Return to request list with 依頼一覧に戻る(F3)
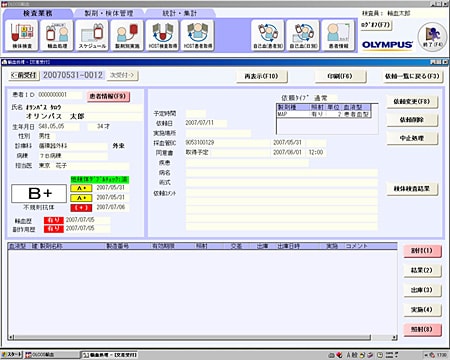Image resolution: width=450 pixels, height=360 pixels. 412,76
